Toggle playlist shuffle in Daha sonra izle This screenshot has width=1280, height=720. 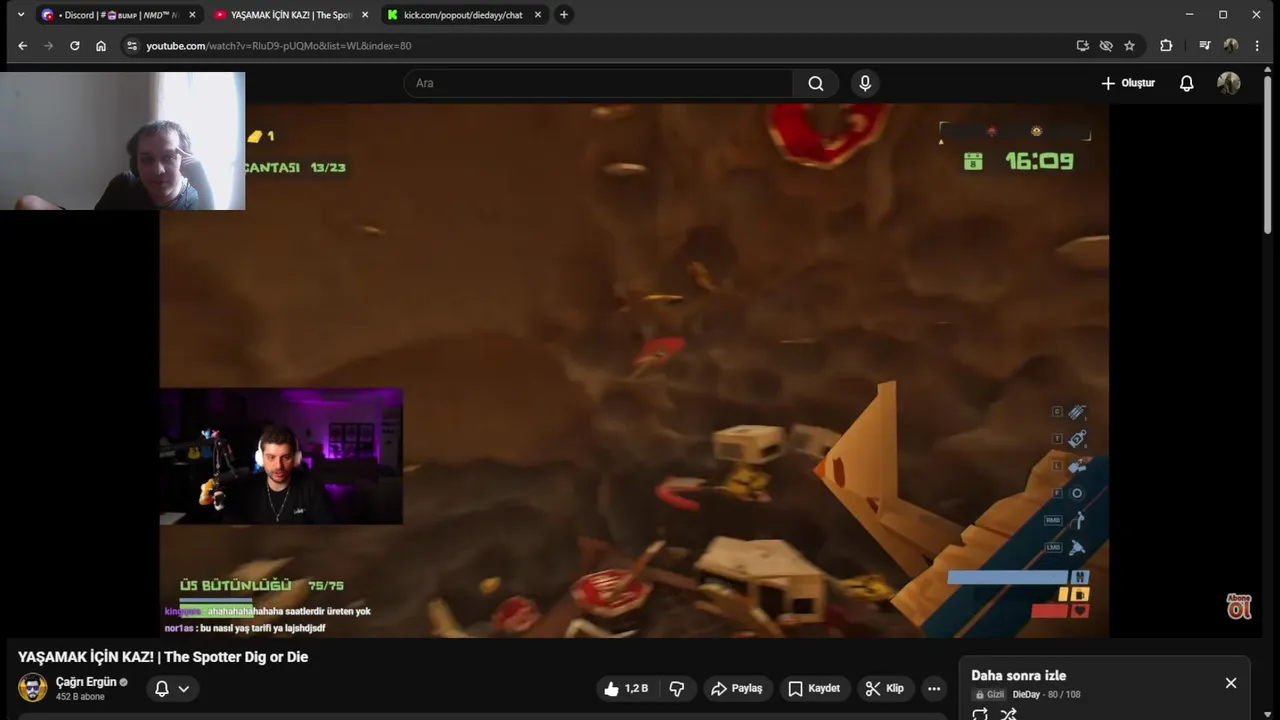click(1009, 714)
